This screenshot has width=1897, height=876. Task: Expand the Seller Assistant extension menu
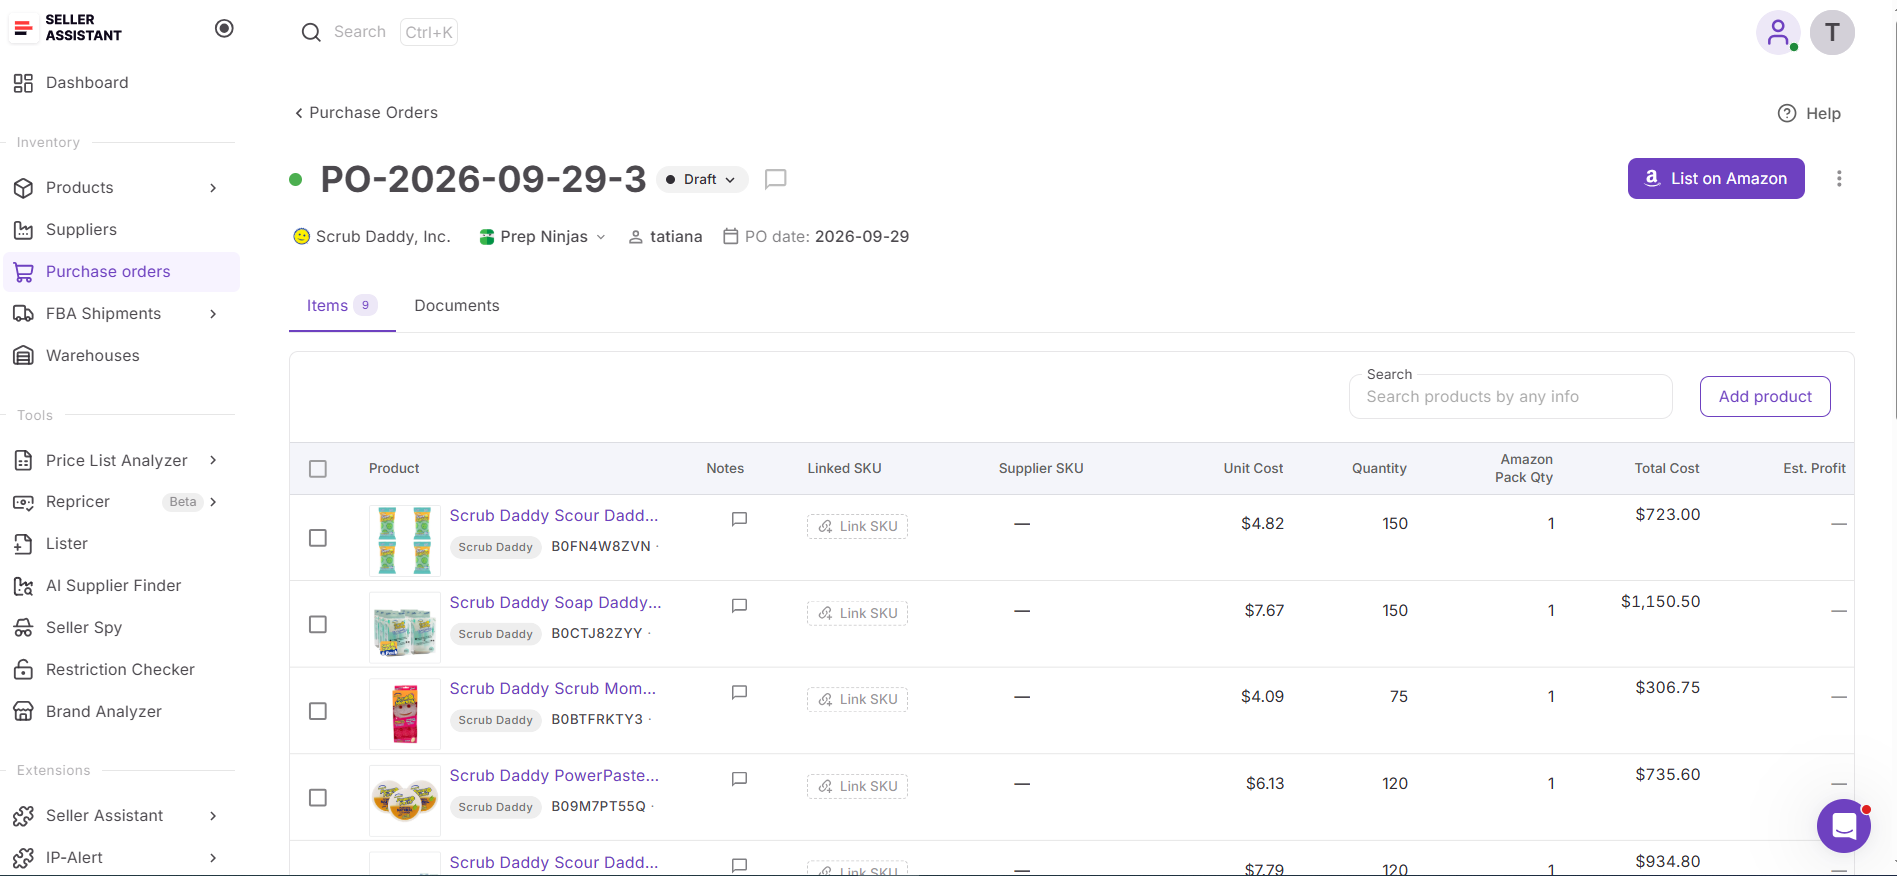[x=213, y=816]
